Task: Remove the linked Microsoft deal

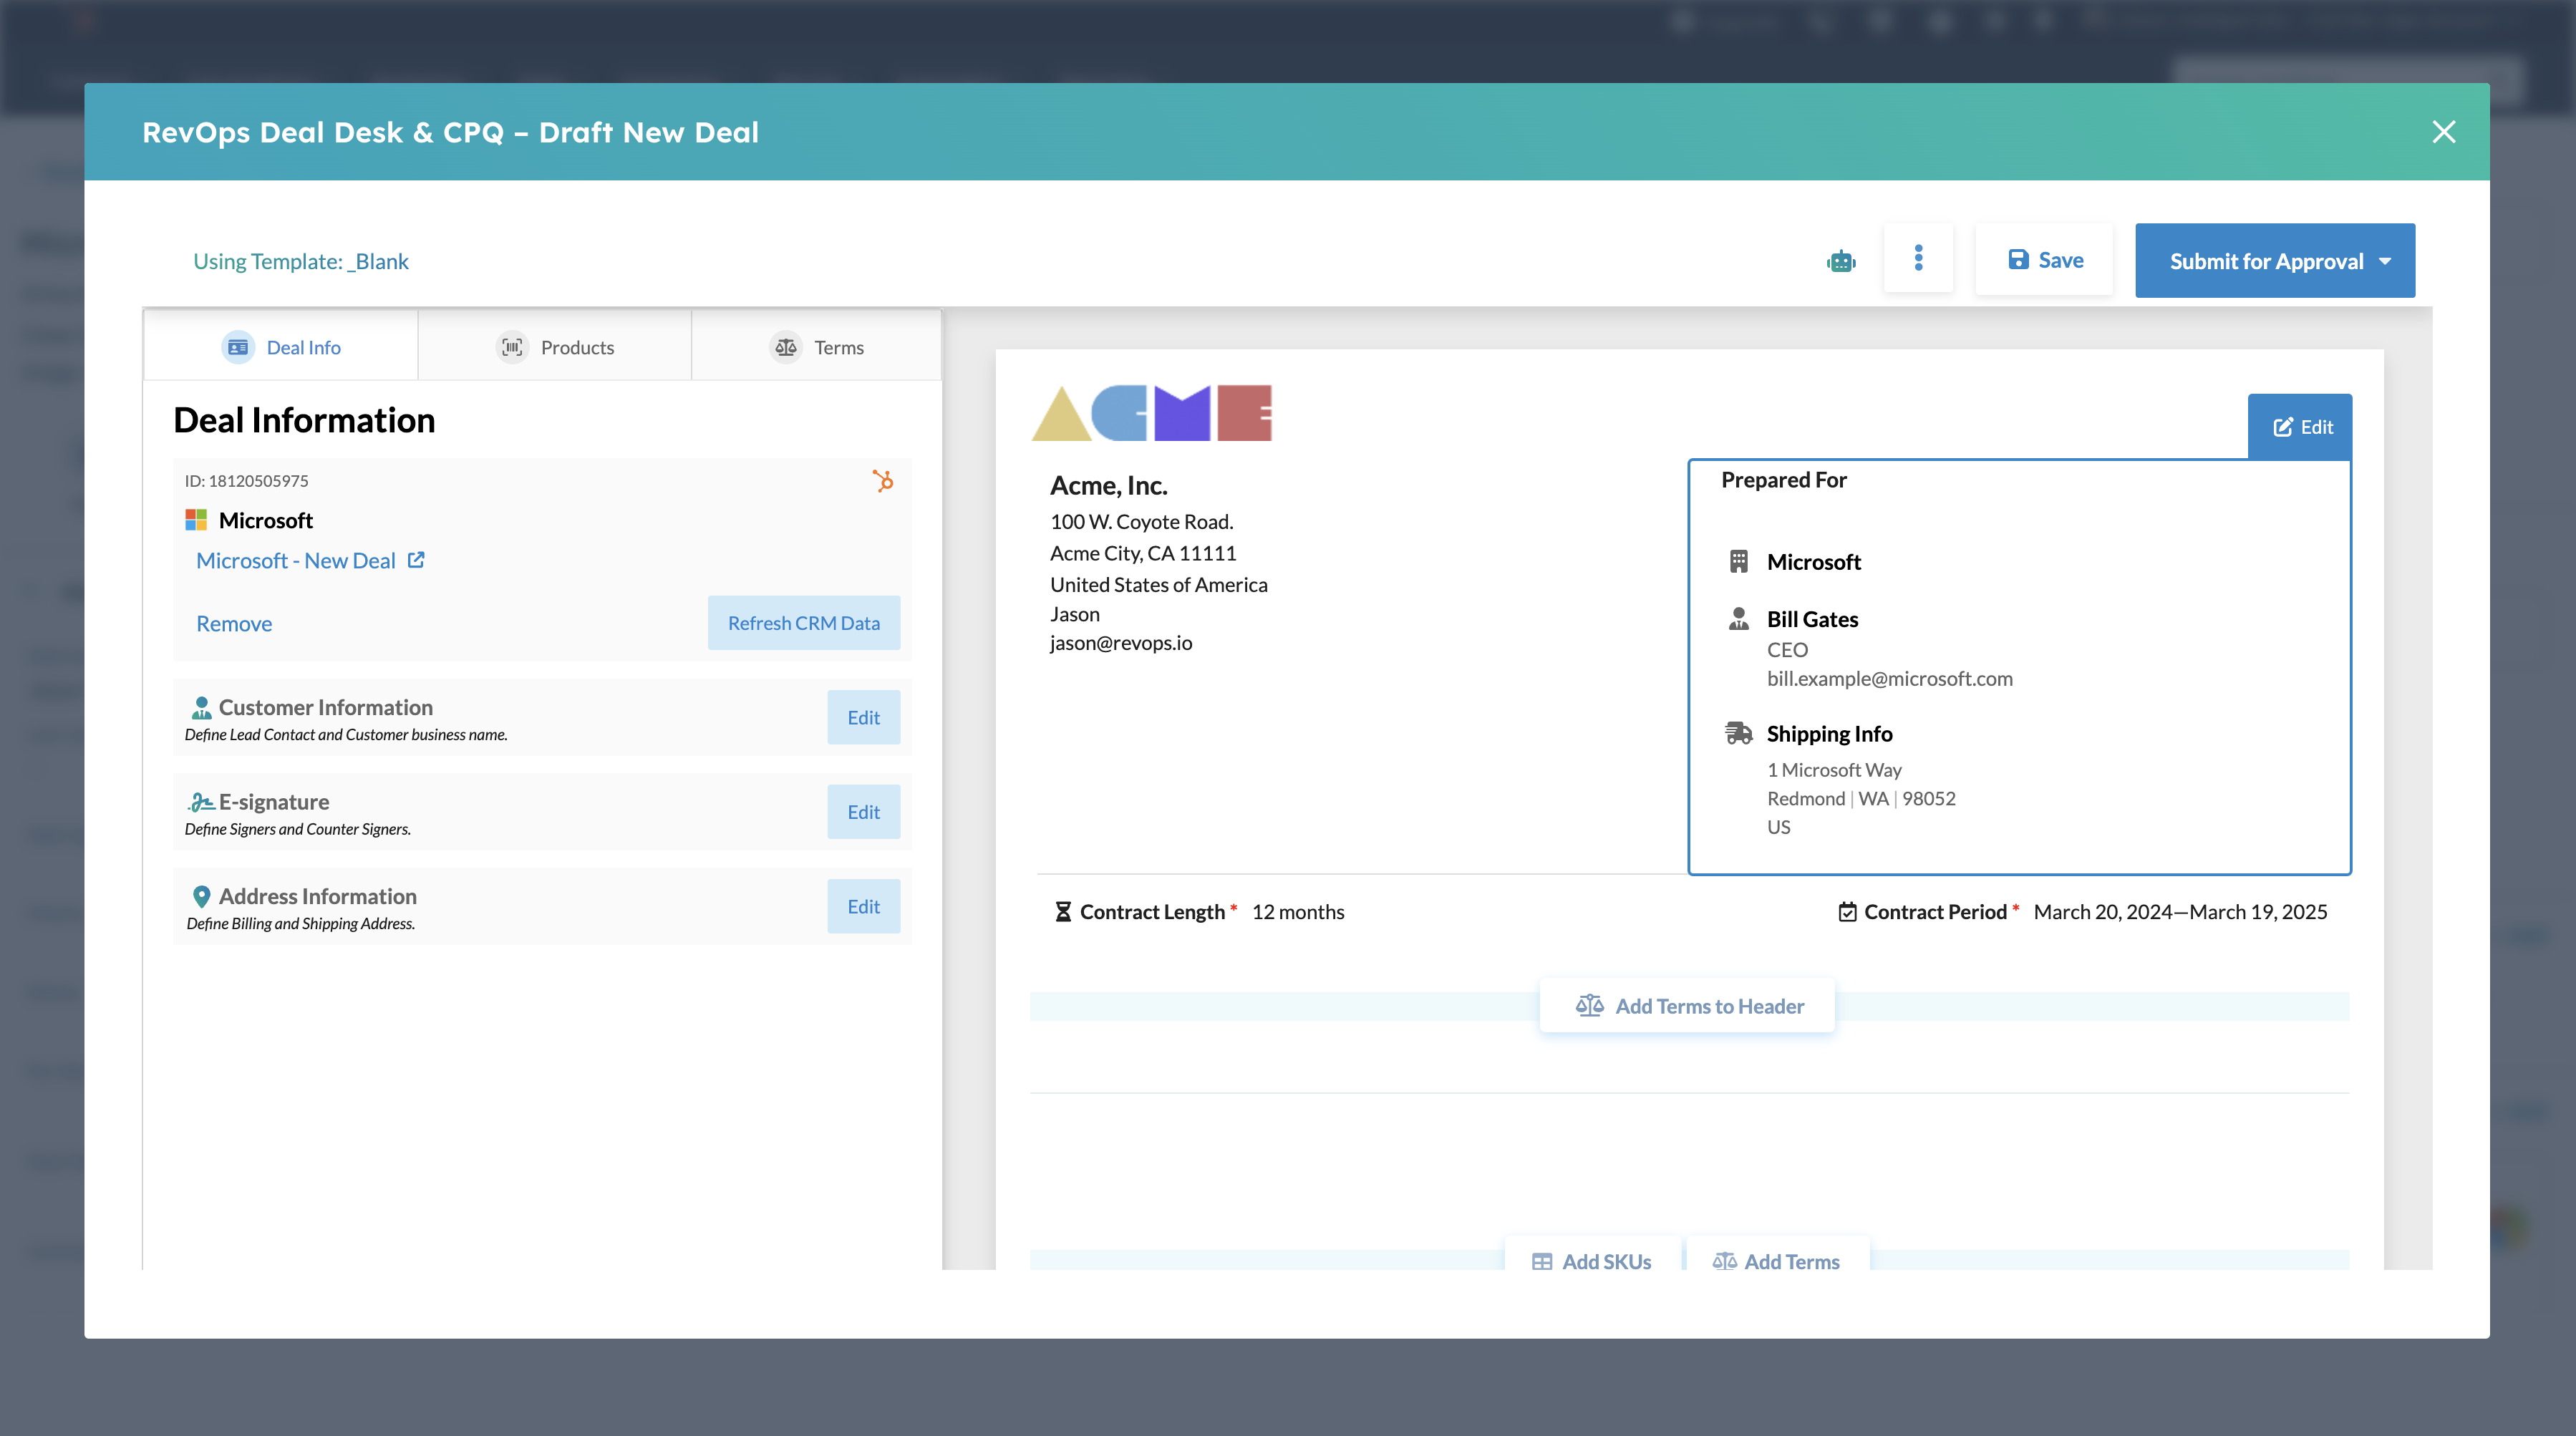Action: coord(234,622)
